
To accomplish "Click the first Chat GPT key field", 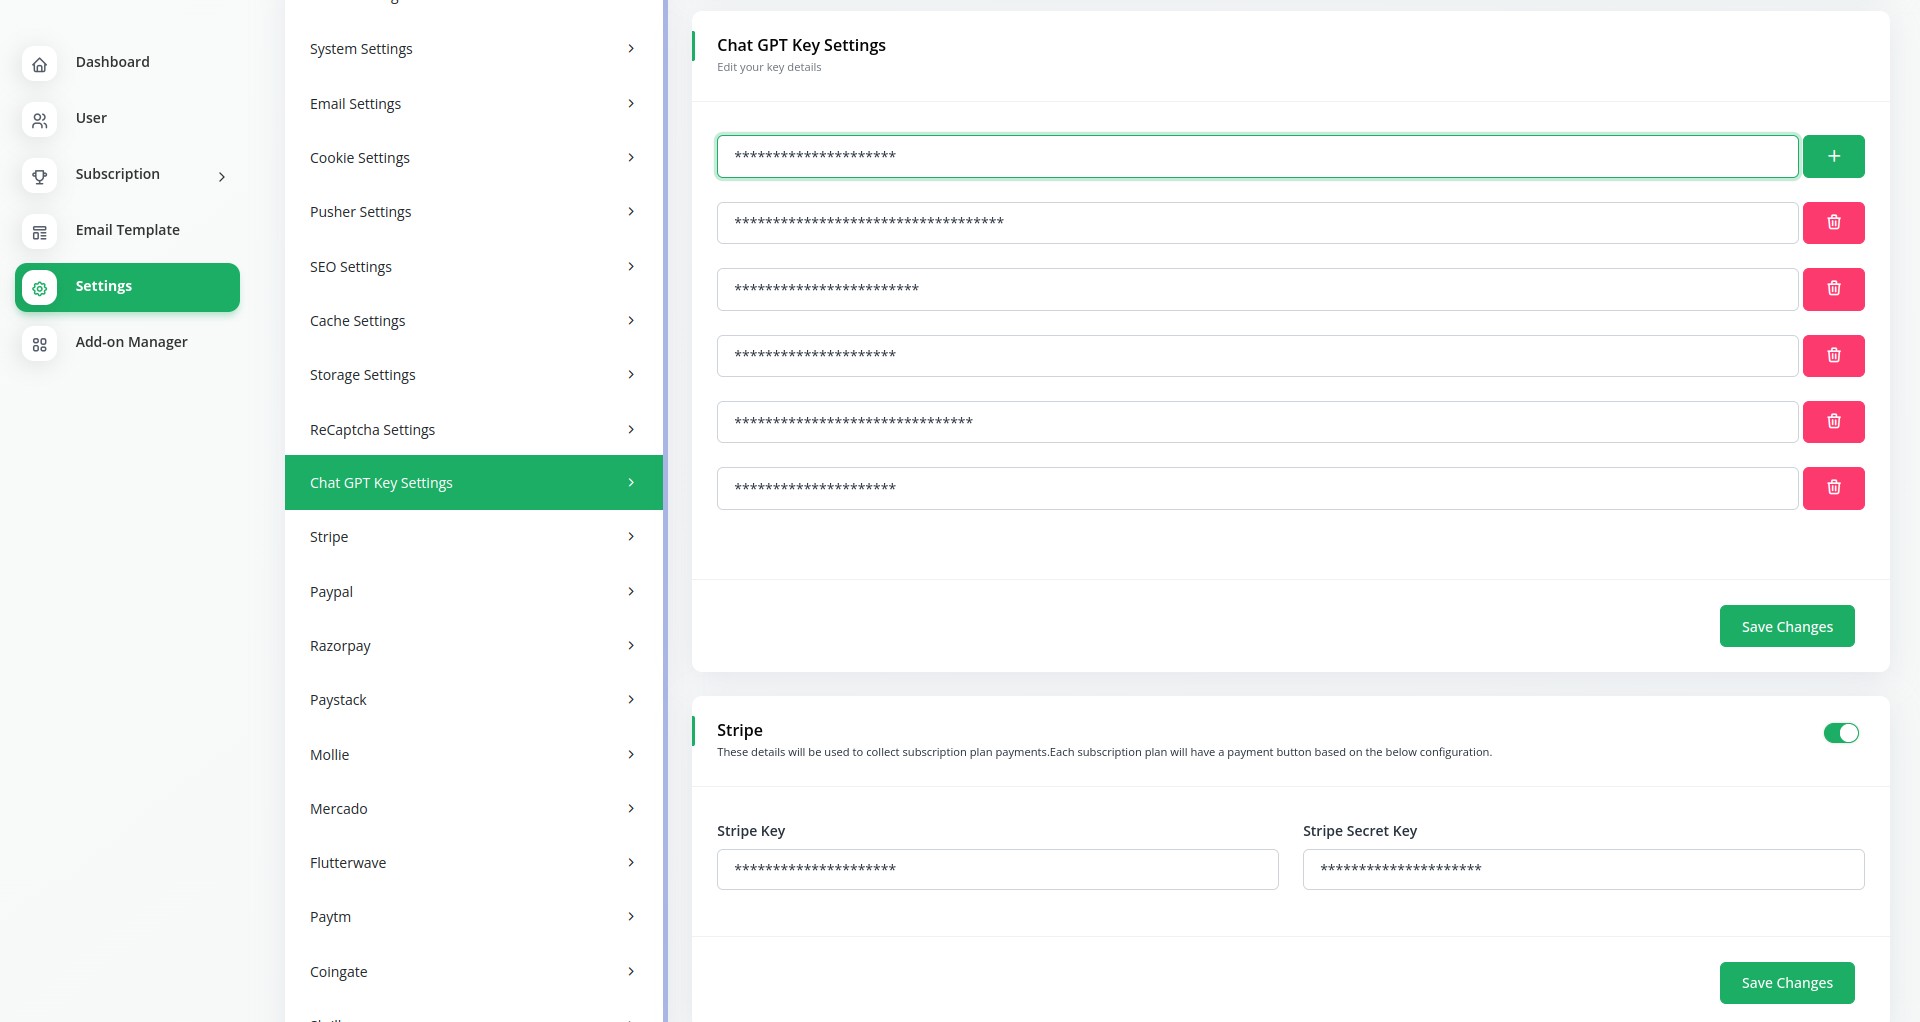I will [1257, 156].
